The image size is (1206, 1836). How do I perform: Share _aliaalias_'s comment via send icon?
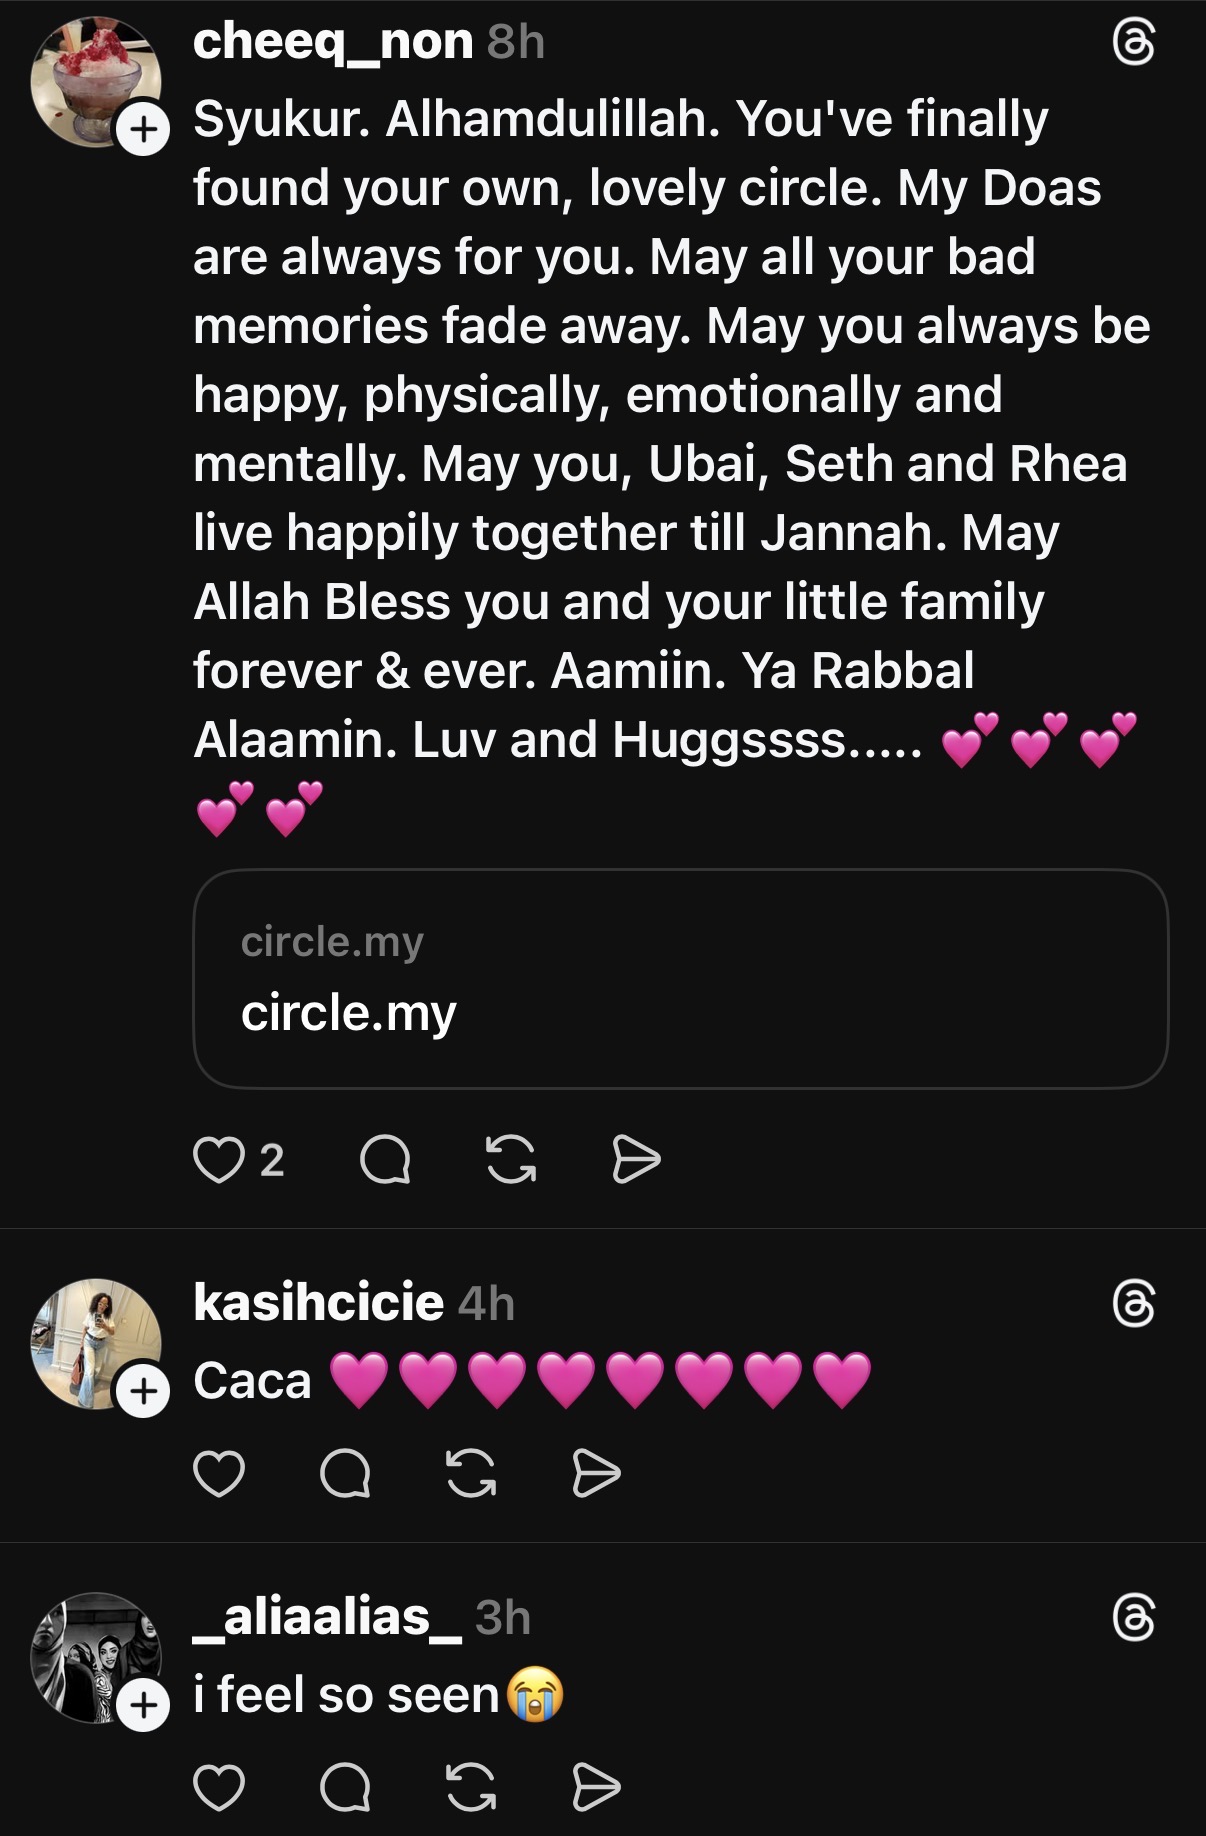coord(596,1788)
